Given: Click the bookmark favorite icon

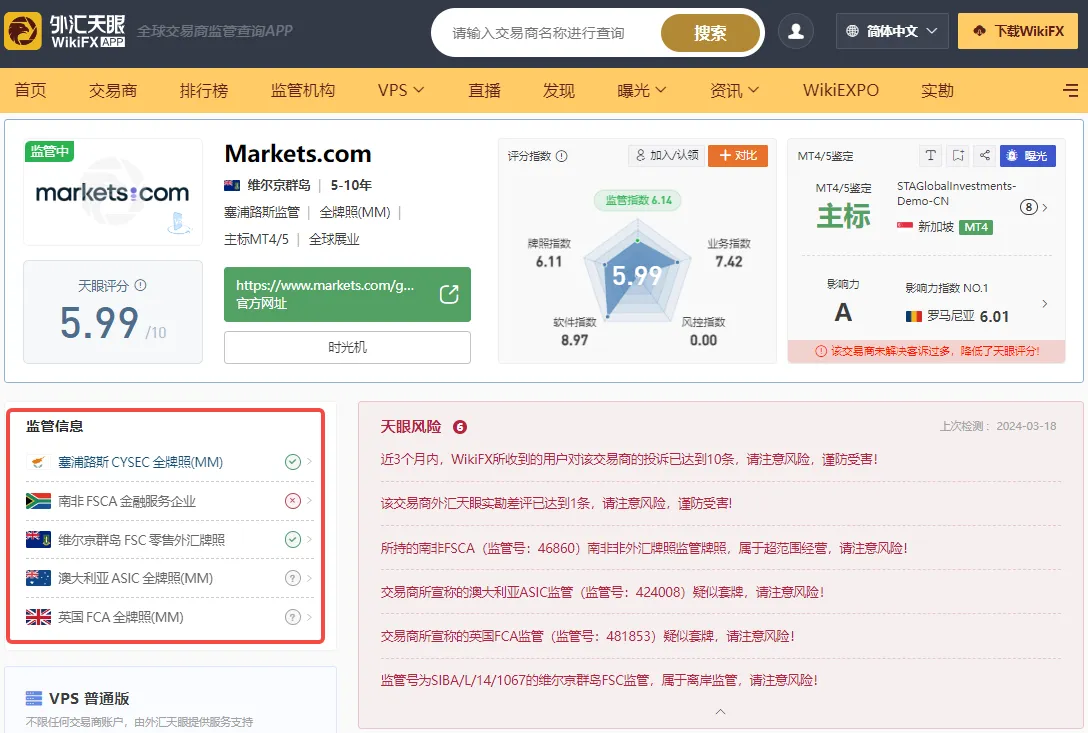Looking at the screenshot, I should coord(958,155).
